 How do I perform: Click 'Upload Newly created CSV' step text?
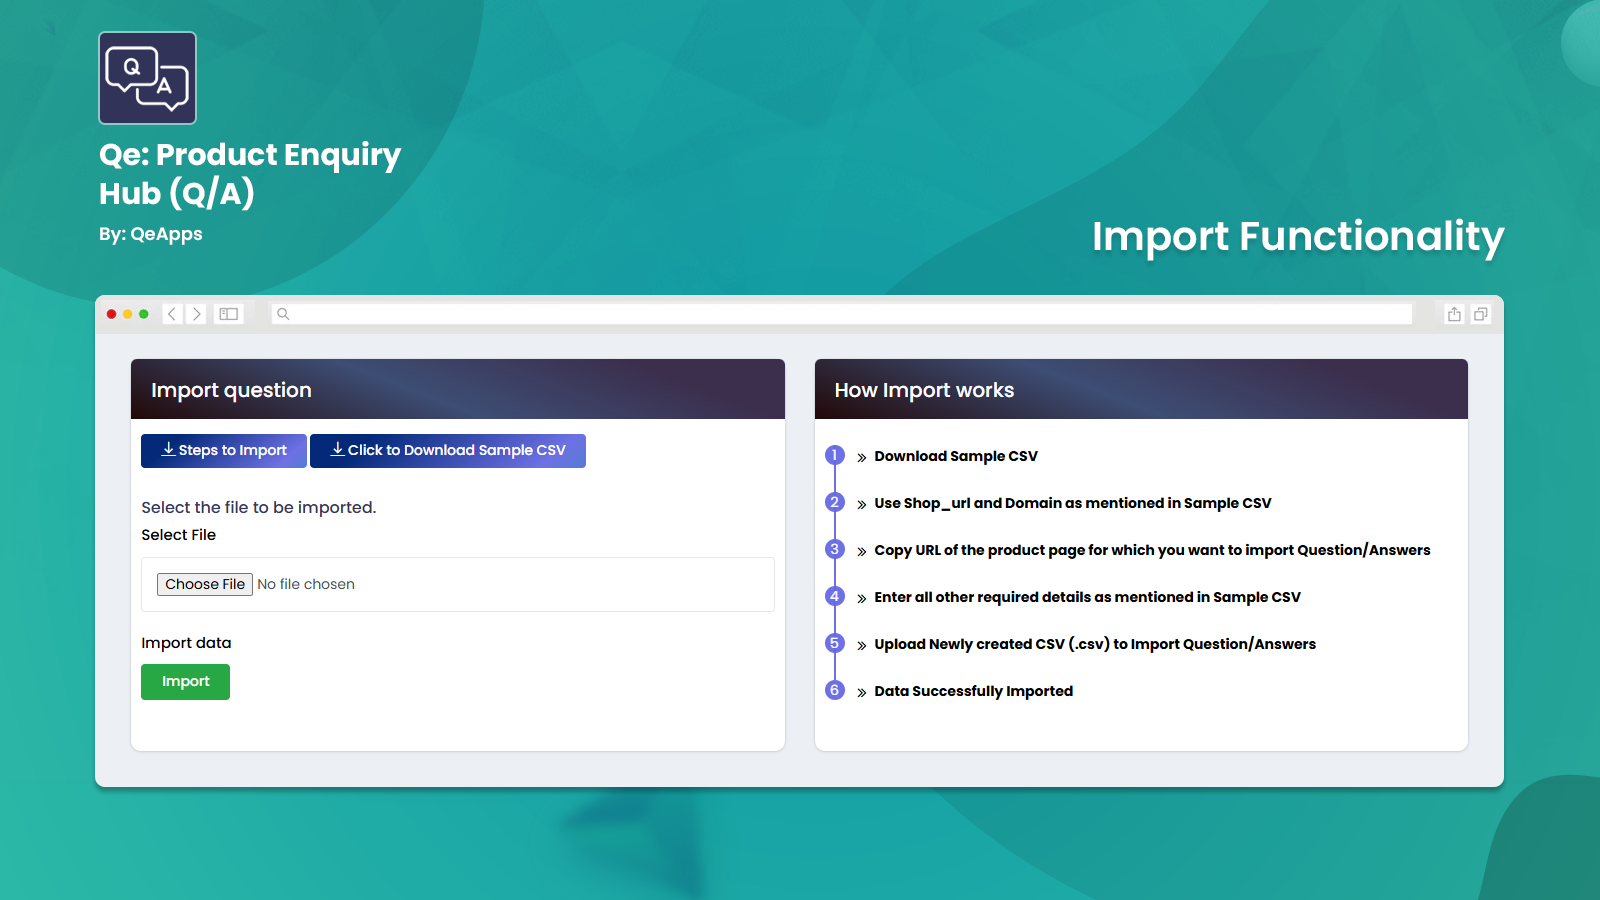(x=1095, y=644)
